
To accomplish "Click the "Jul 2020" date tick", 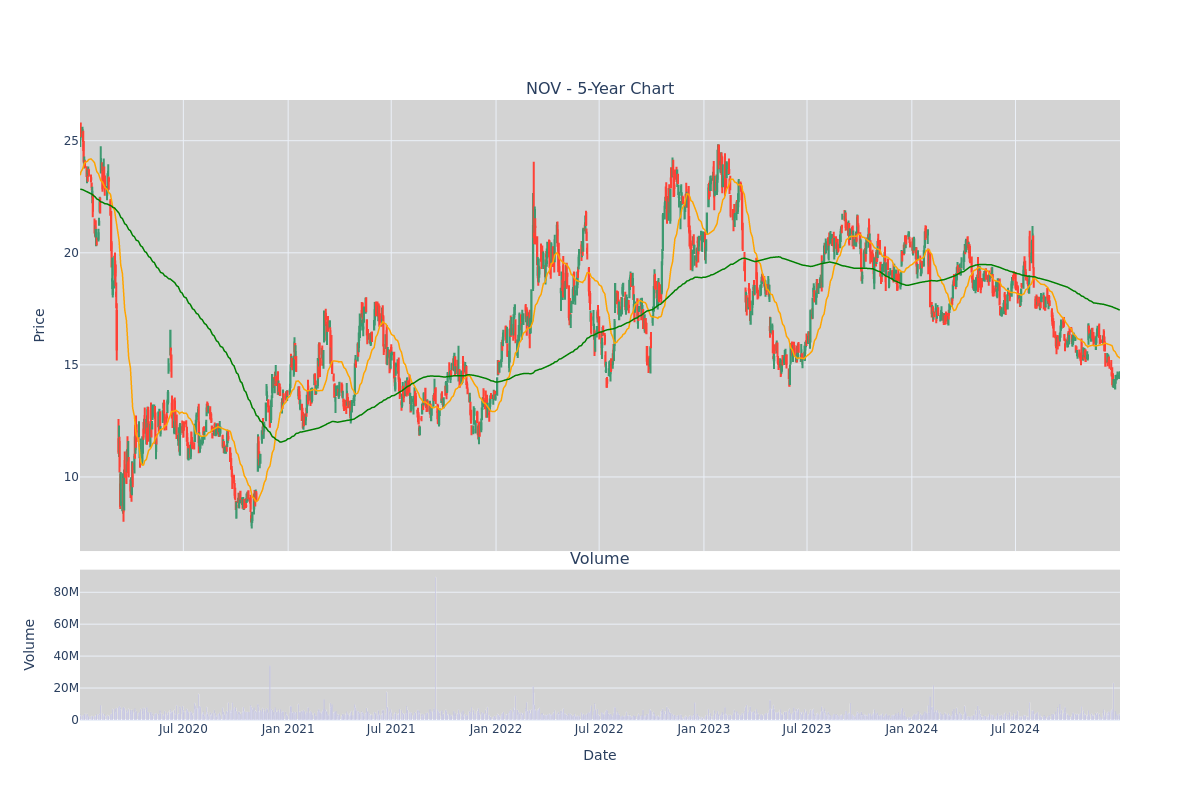I will tap(183, 729).
